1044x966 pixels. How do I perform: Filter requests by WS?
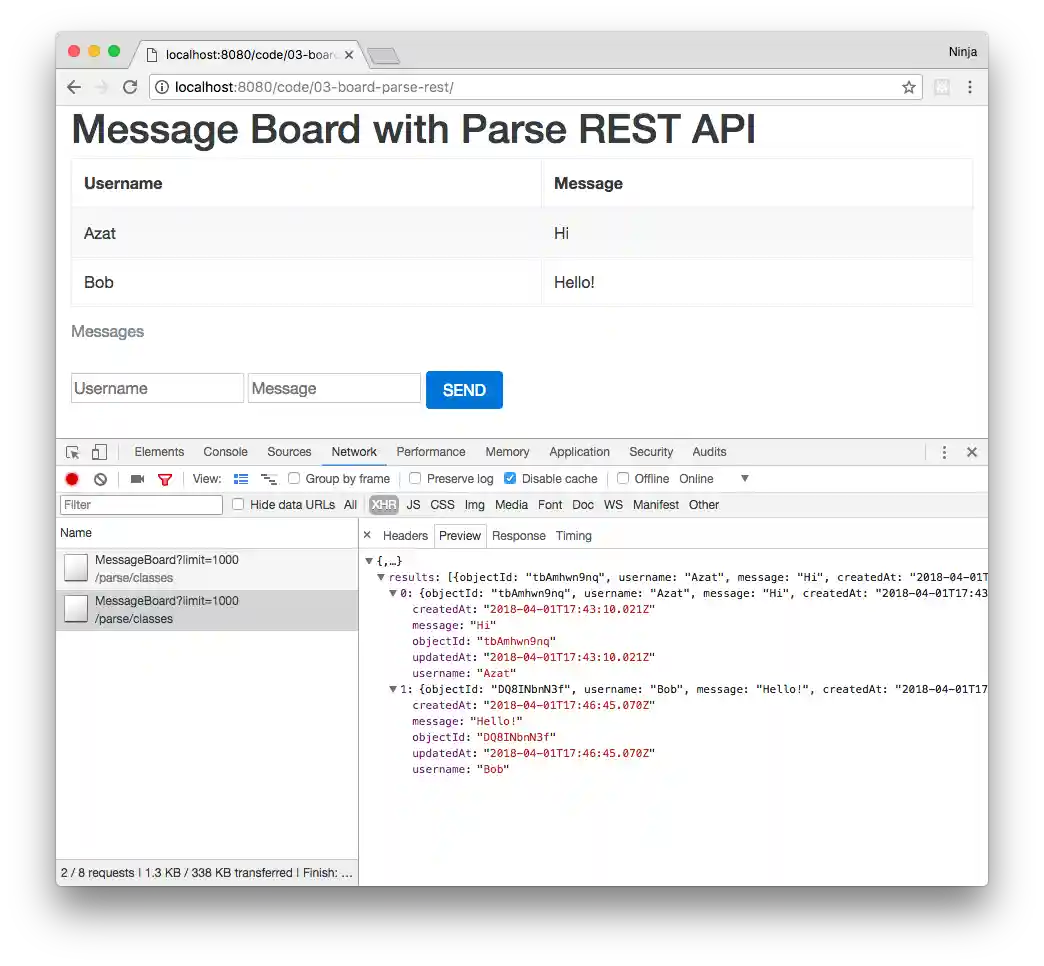pos(613,505)
